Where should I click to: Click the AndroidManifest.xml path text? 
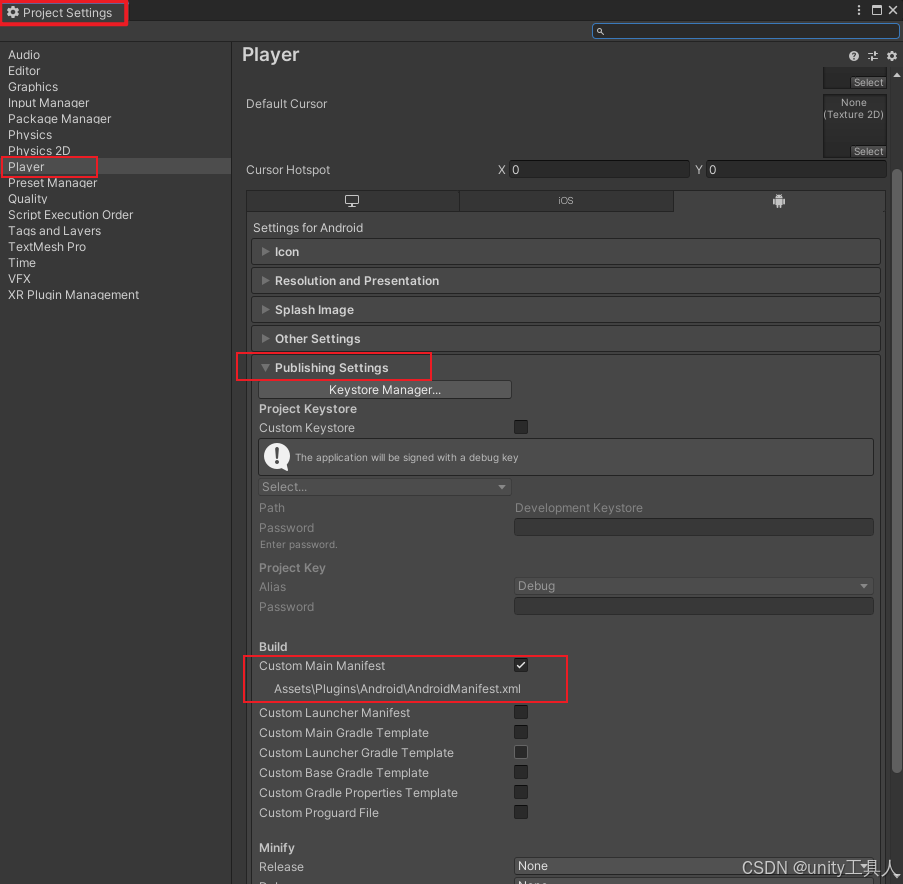pos(397,689)
